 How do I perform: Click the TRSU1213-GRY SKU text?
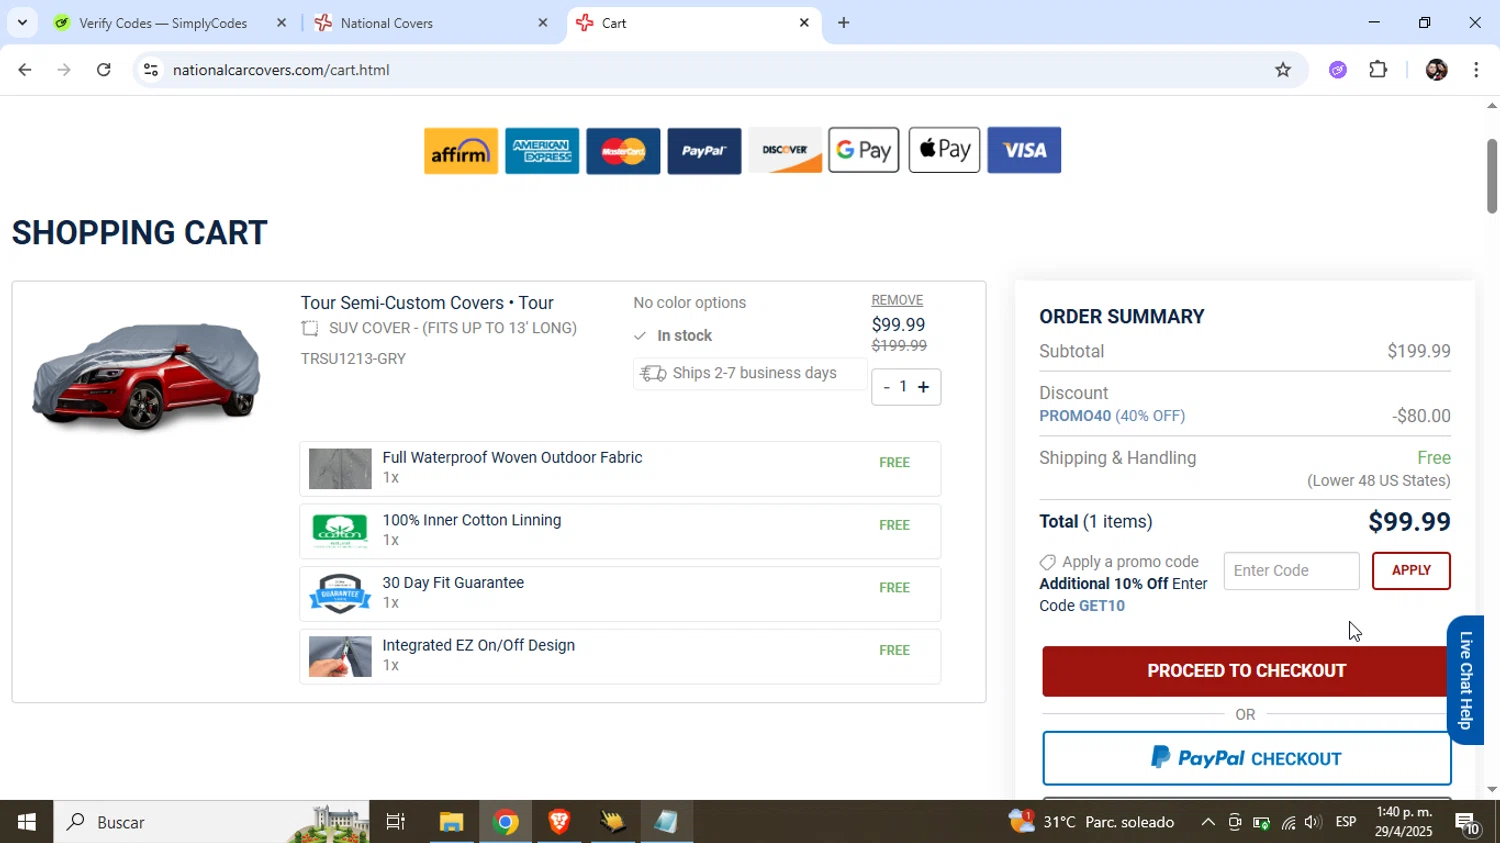[x=353, y=359]
